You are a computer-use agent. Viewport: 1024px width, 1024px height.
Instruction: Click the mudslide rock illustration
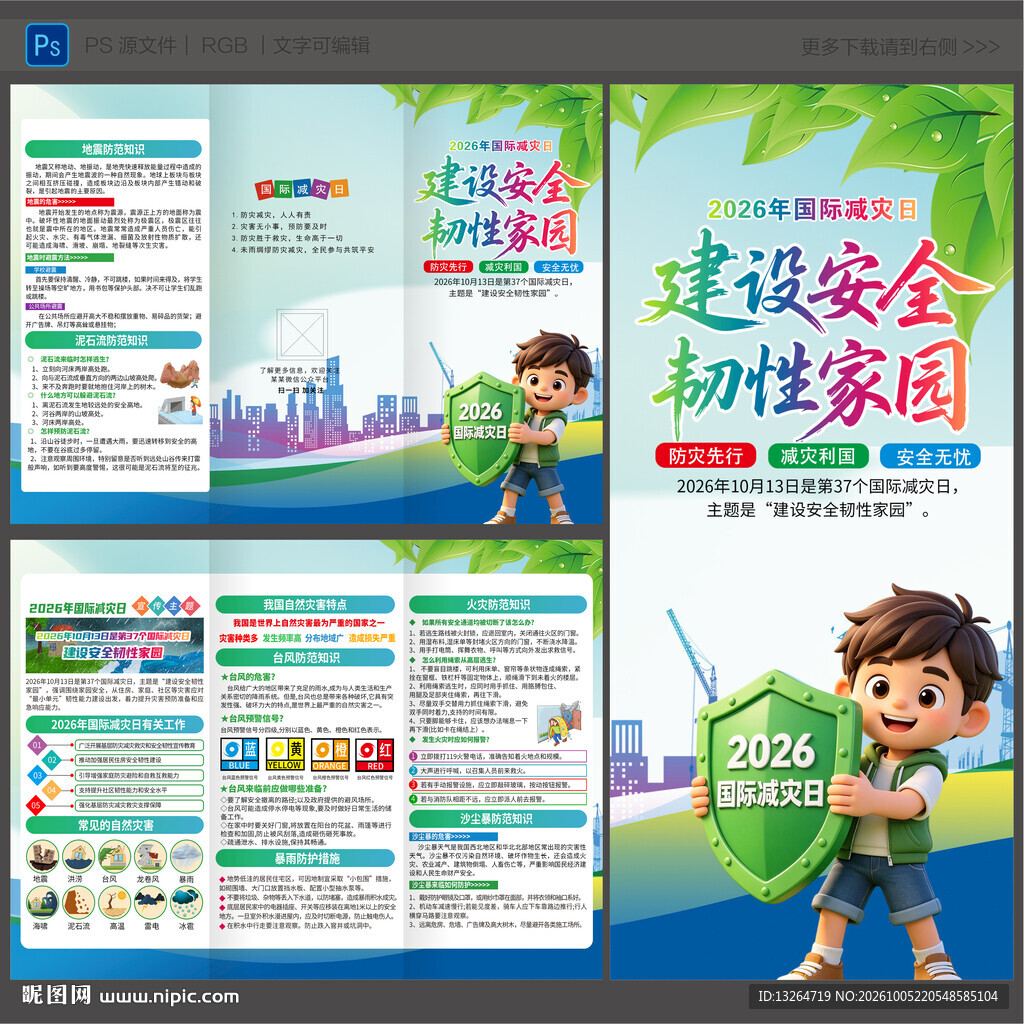click(180, 374)
